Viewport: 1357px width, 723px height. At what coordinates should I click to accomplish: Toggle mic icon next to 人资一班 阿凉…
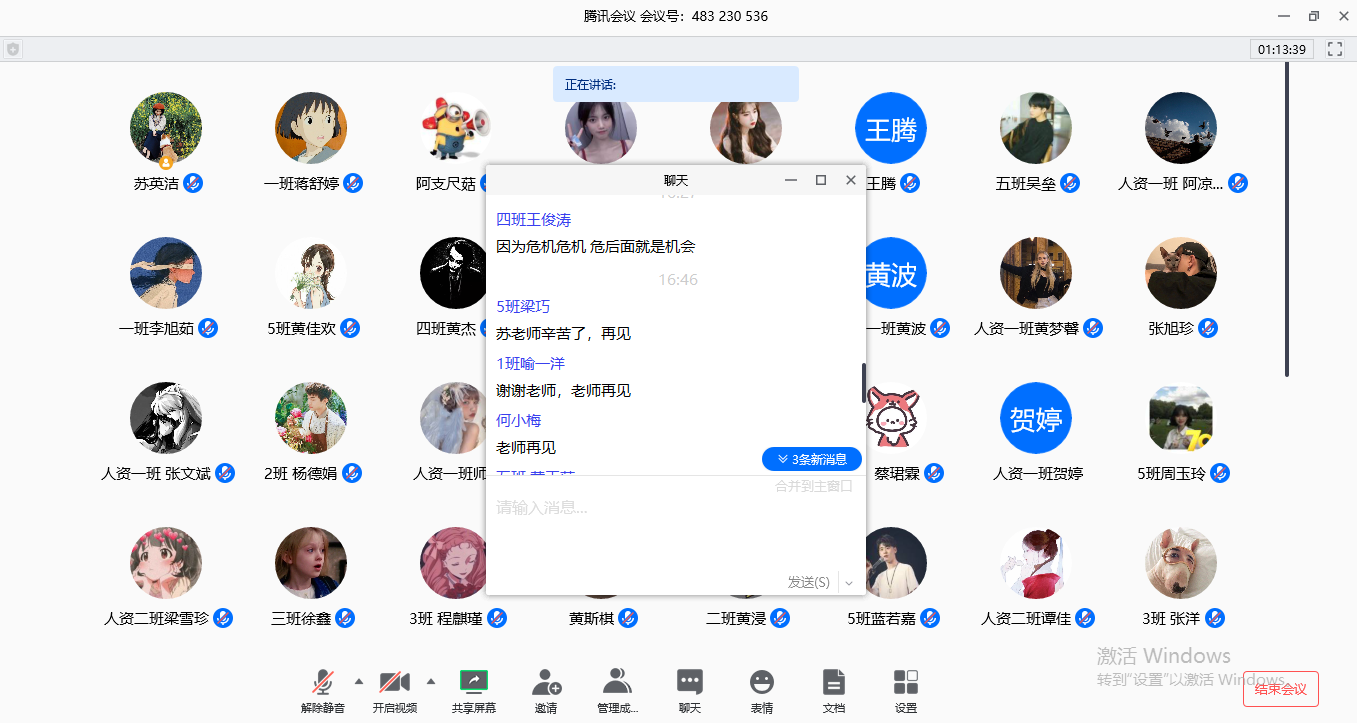tap(1238, 183)
